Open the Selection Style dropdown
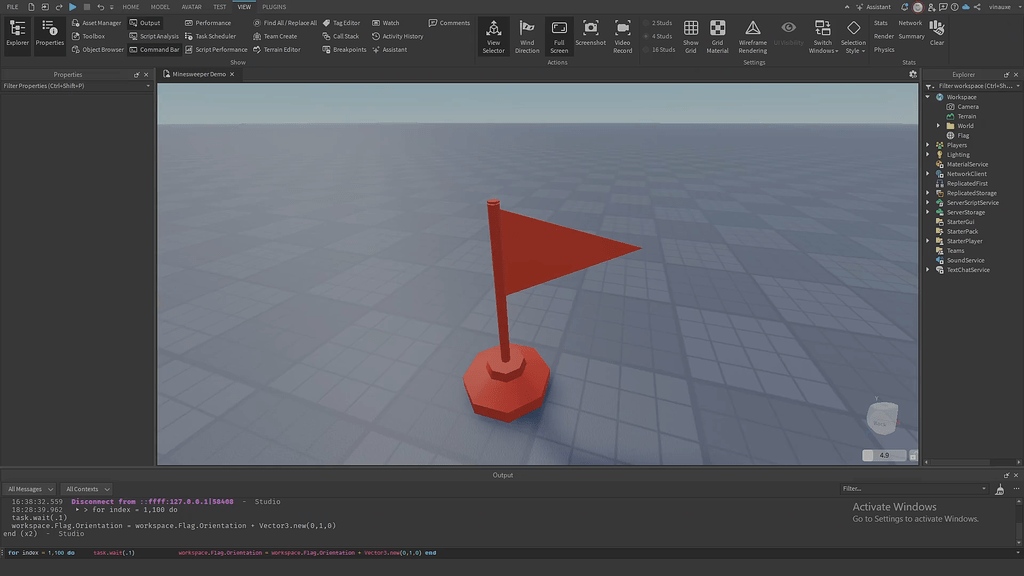The width and height of the screenshot is (1024, 576). point(853,36)
